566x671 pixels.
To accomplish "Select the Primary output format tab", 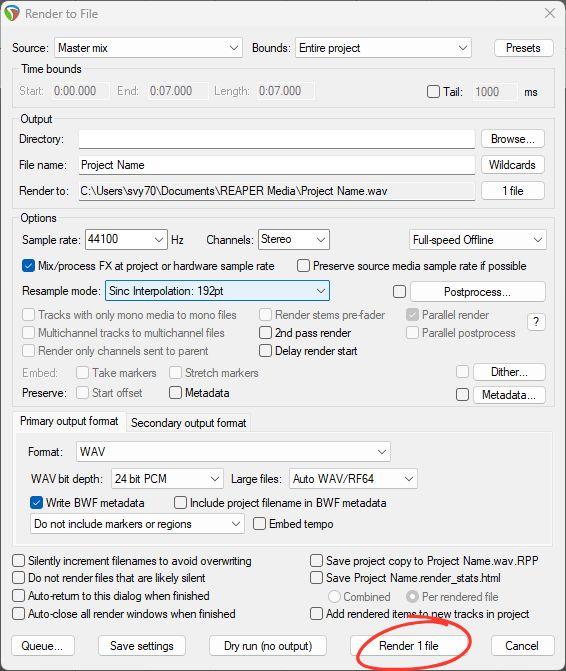I will (69, 421).
